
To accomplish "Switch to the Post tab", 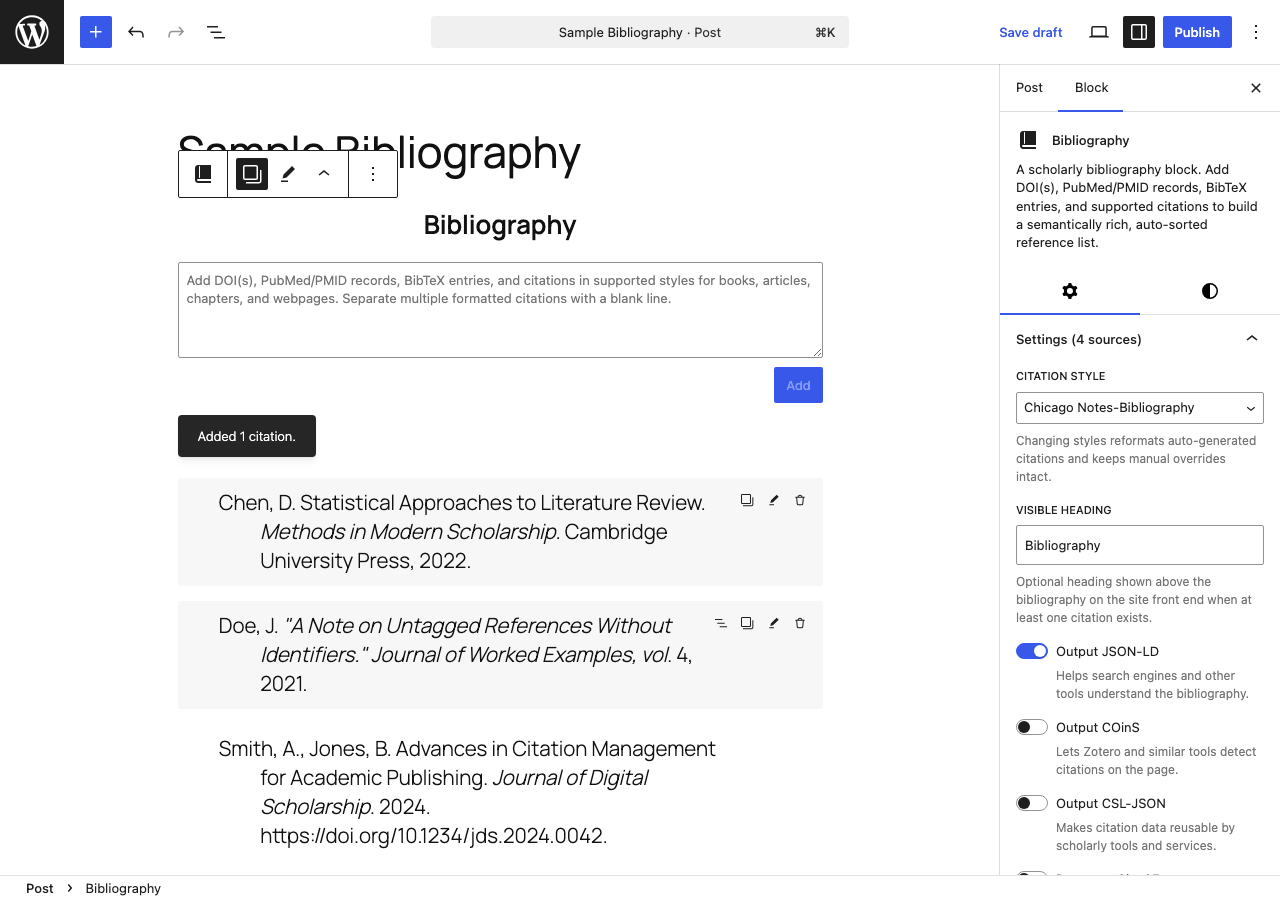I will click(x=1029, y=88).
